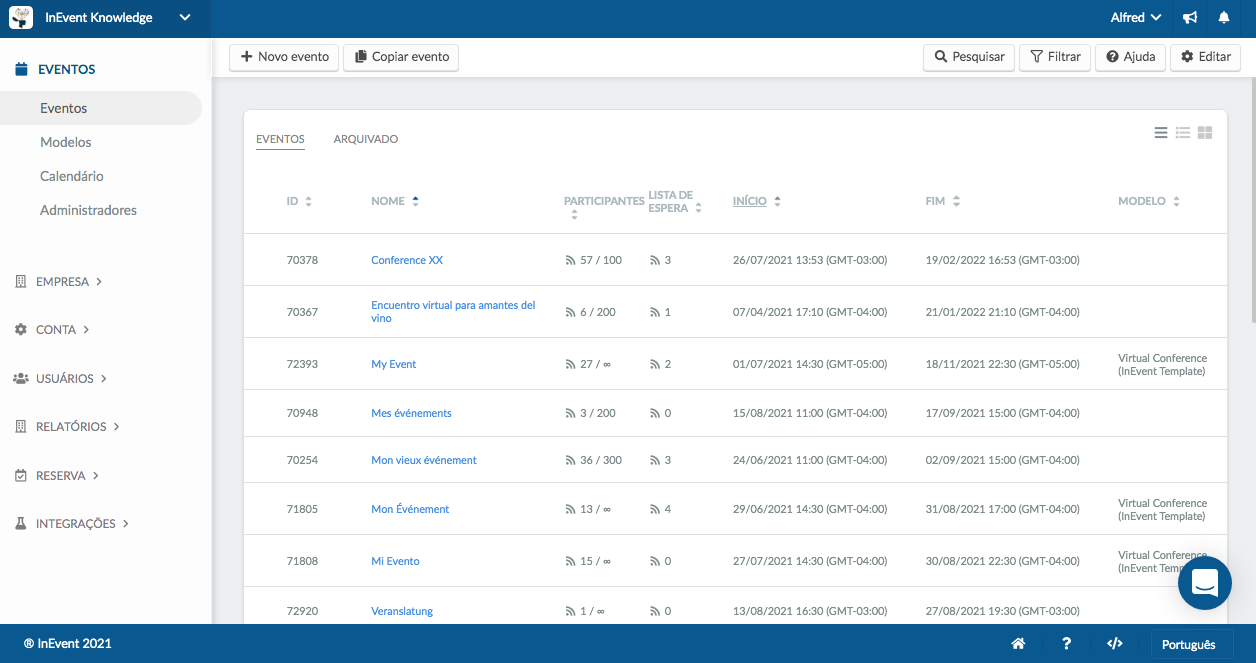1256x663 pixels.
Task: Click event ID 70378
Action: [x=302, y=260]
